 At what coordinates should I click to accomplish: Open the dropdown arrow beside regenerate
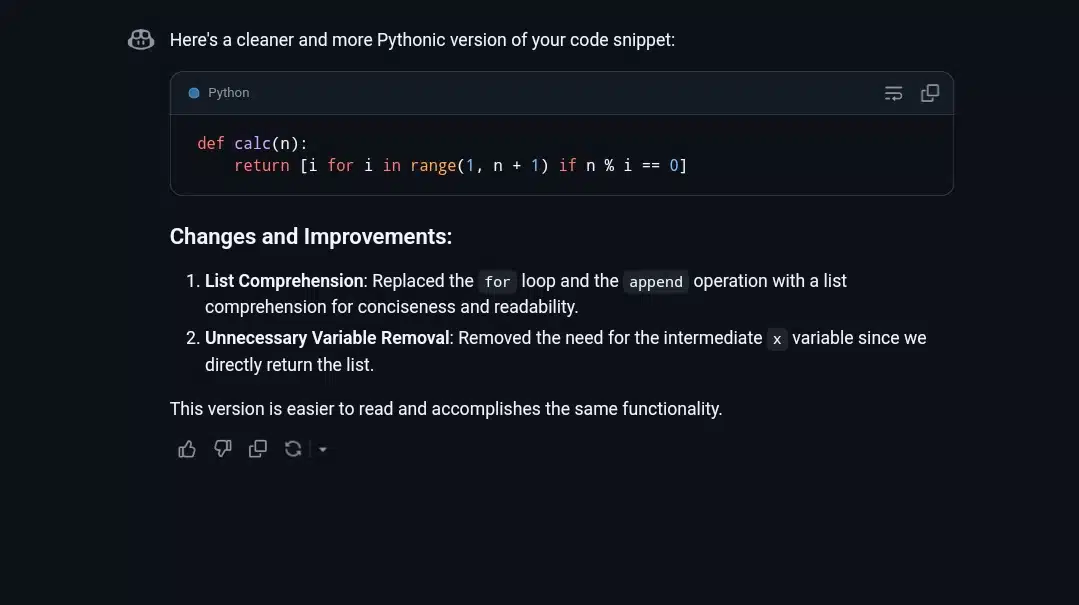point(322,449)
